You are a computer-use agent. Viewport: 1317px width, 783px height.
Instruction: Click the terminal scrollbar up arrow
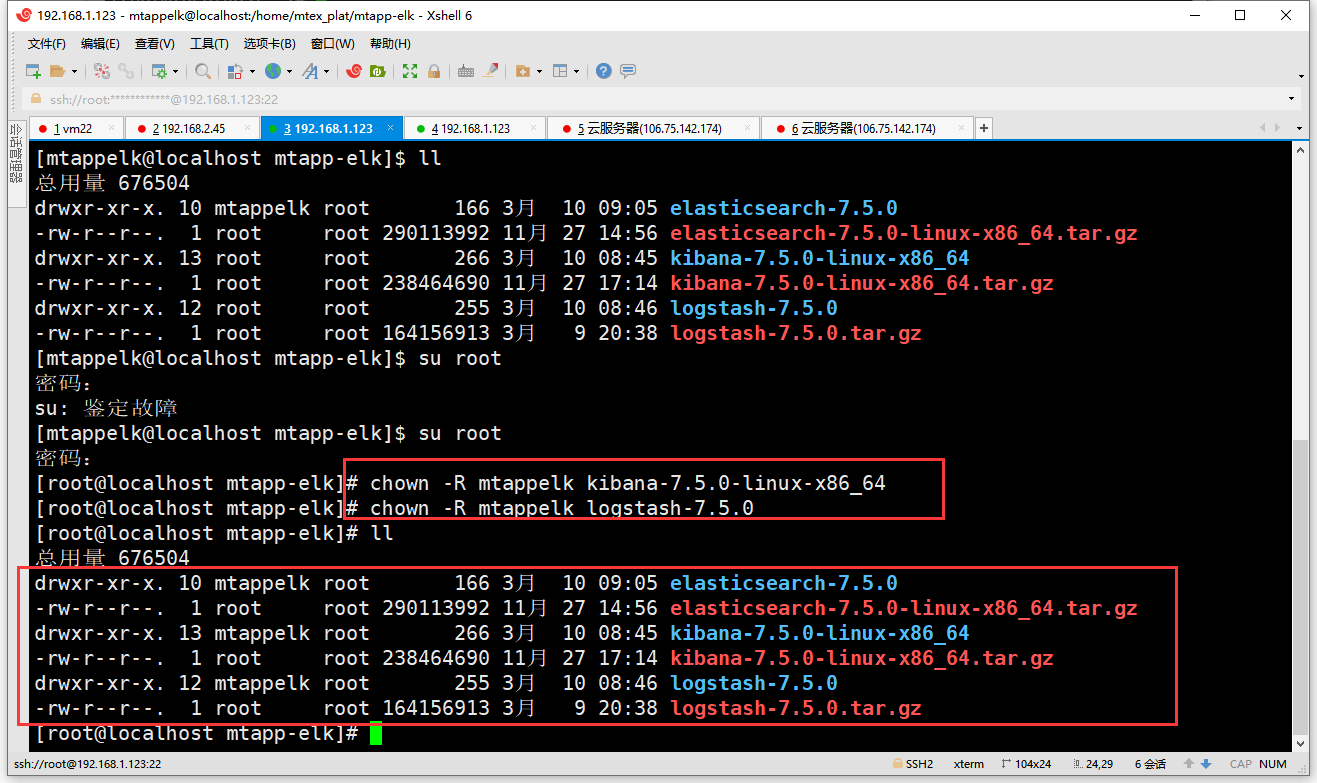(x=1300, y=150)
